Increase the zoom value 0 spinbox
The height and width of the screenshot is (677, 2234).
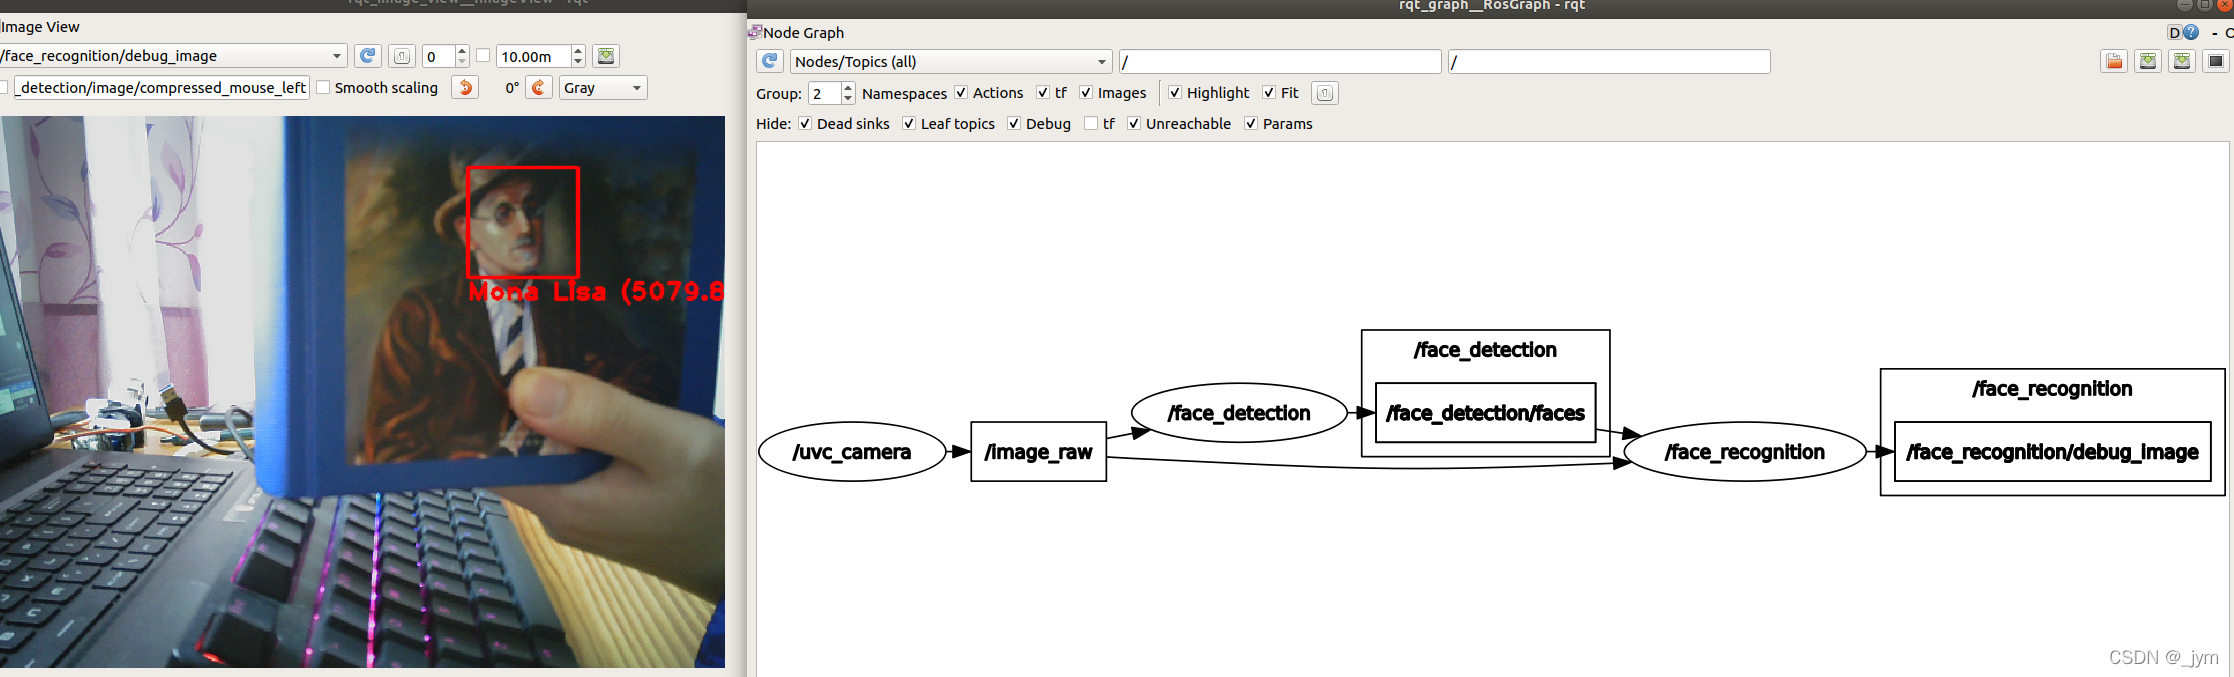pos(462,51)
